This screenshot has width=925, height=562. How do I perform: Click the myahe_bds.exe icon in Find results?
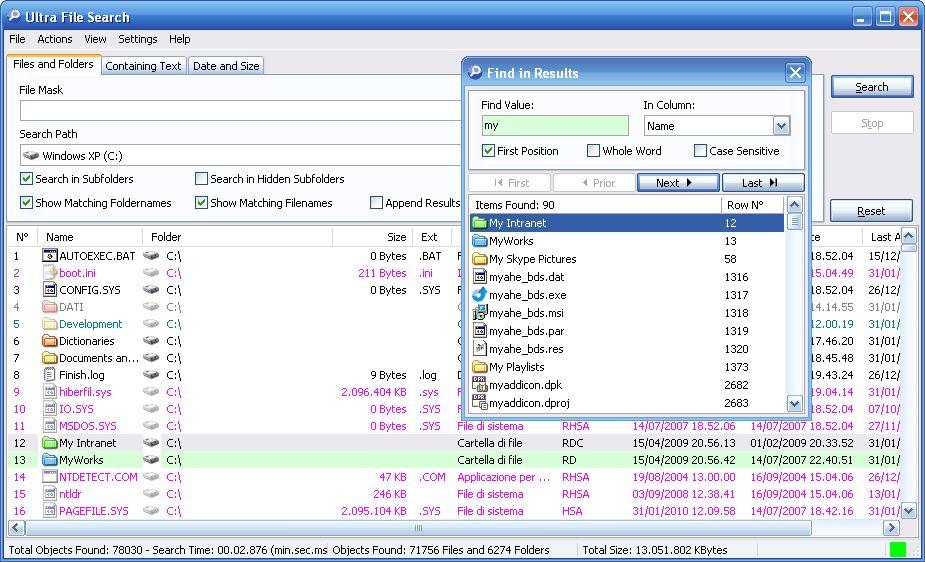tap(480, 294)
